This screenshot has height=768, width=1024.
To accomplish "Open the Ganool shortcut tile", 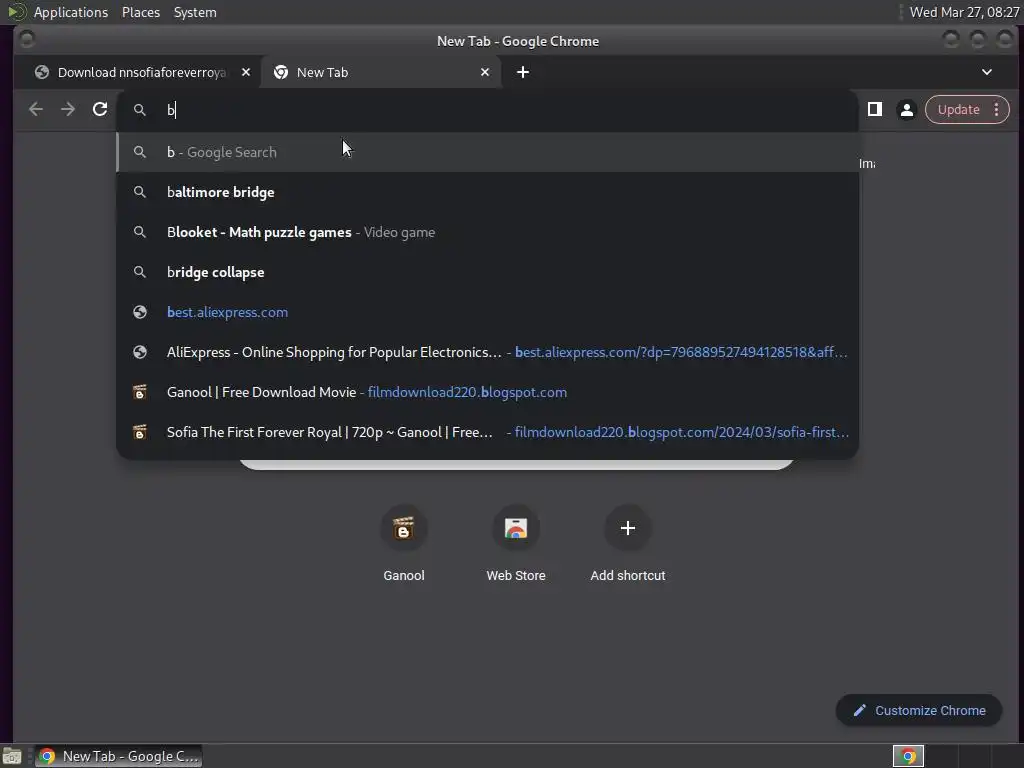I will tap(404, 542).
